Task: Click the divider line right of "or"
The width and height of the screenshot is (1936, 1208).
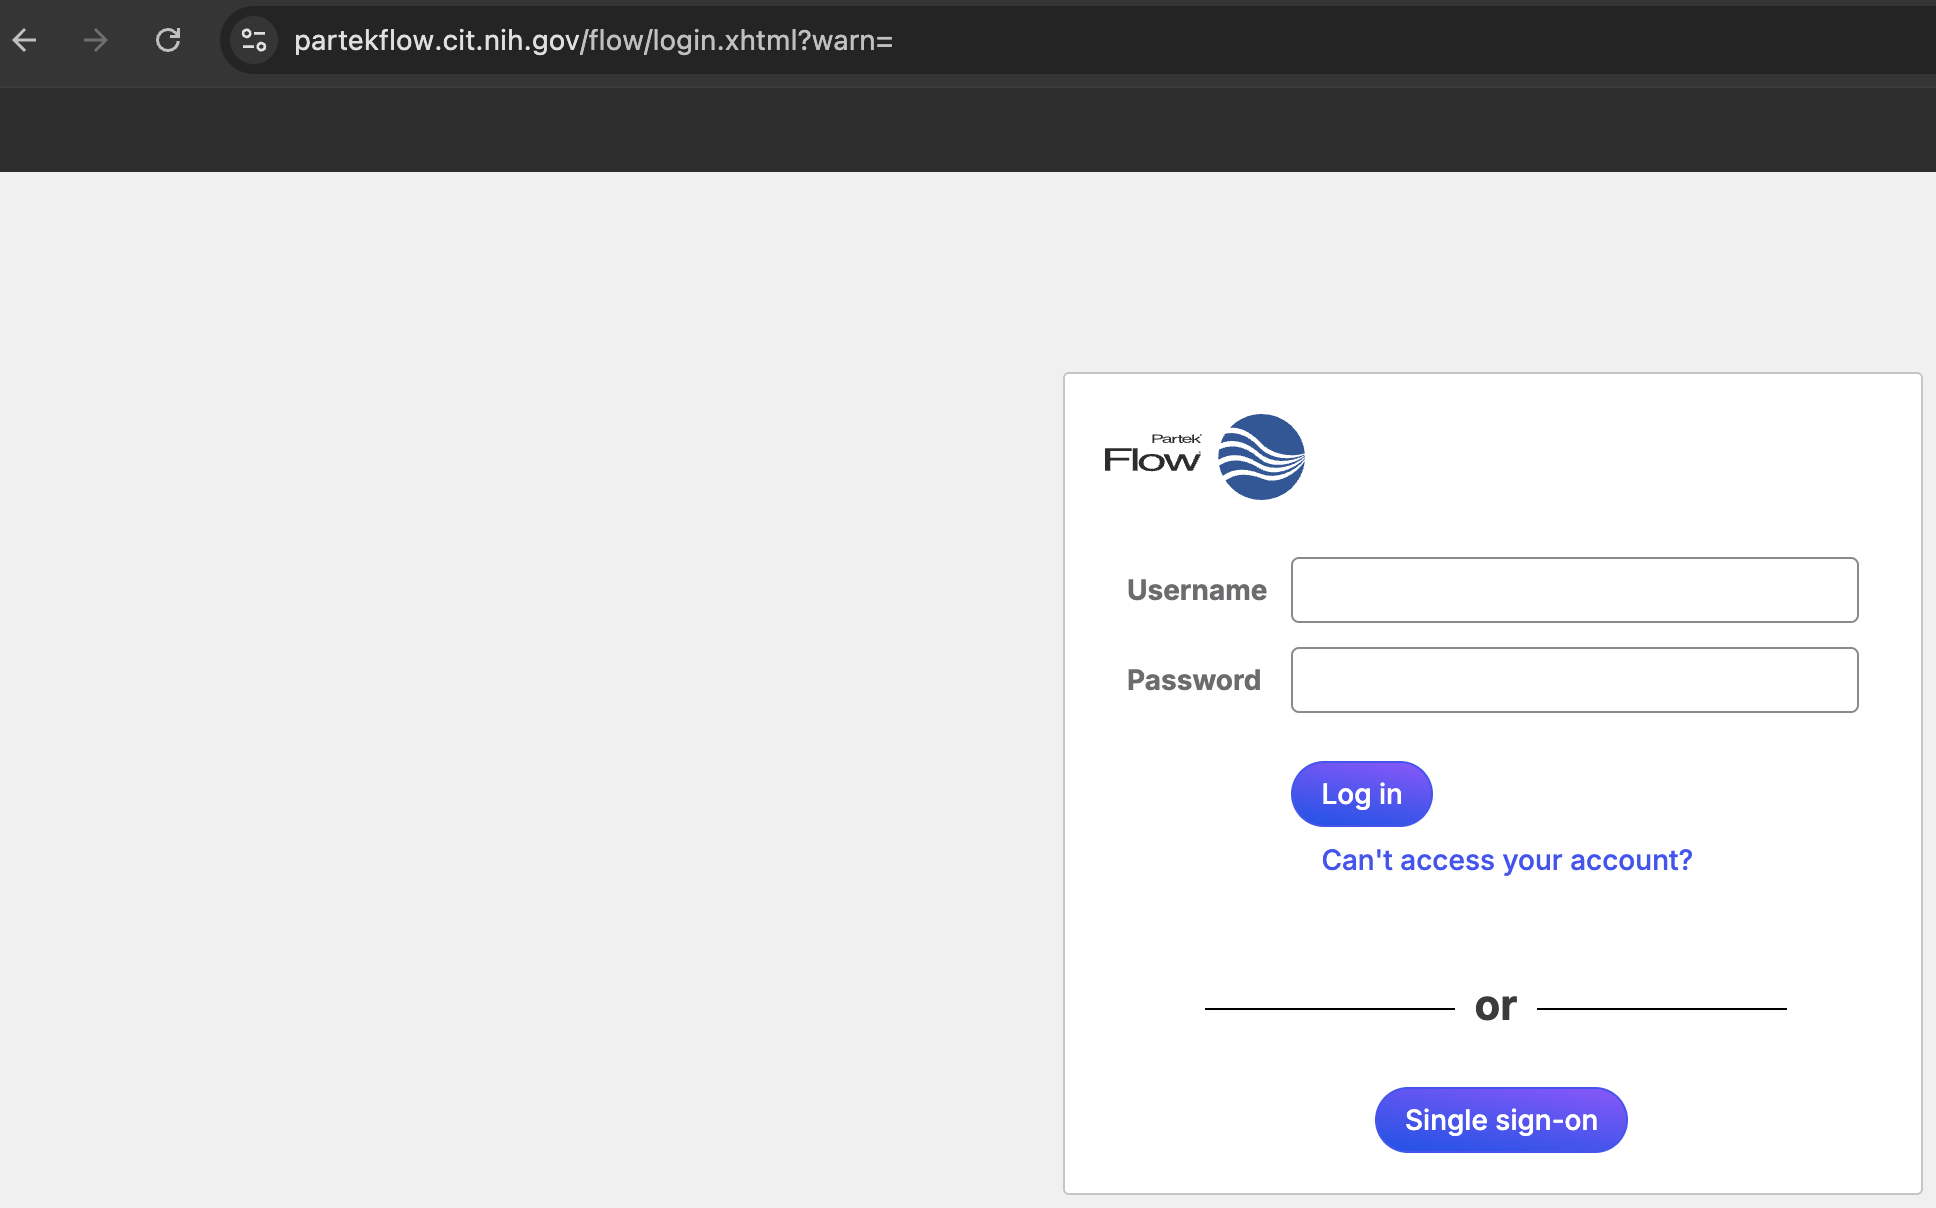Action: click(1661, 1009)
